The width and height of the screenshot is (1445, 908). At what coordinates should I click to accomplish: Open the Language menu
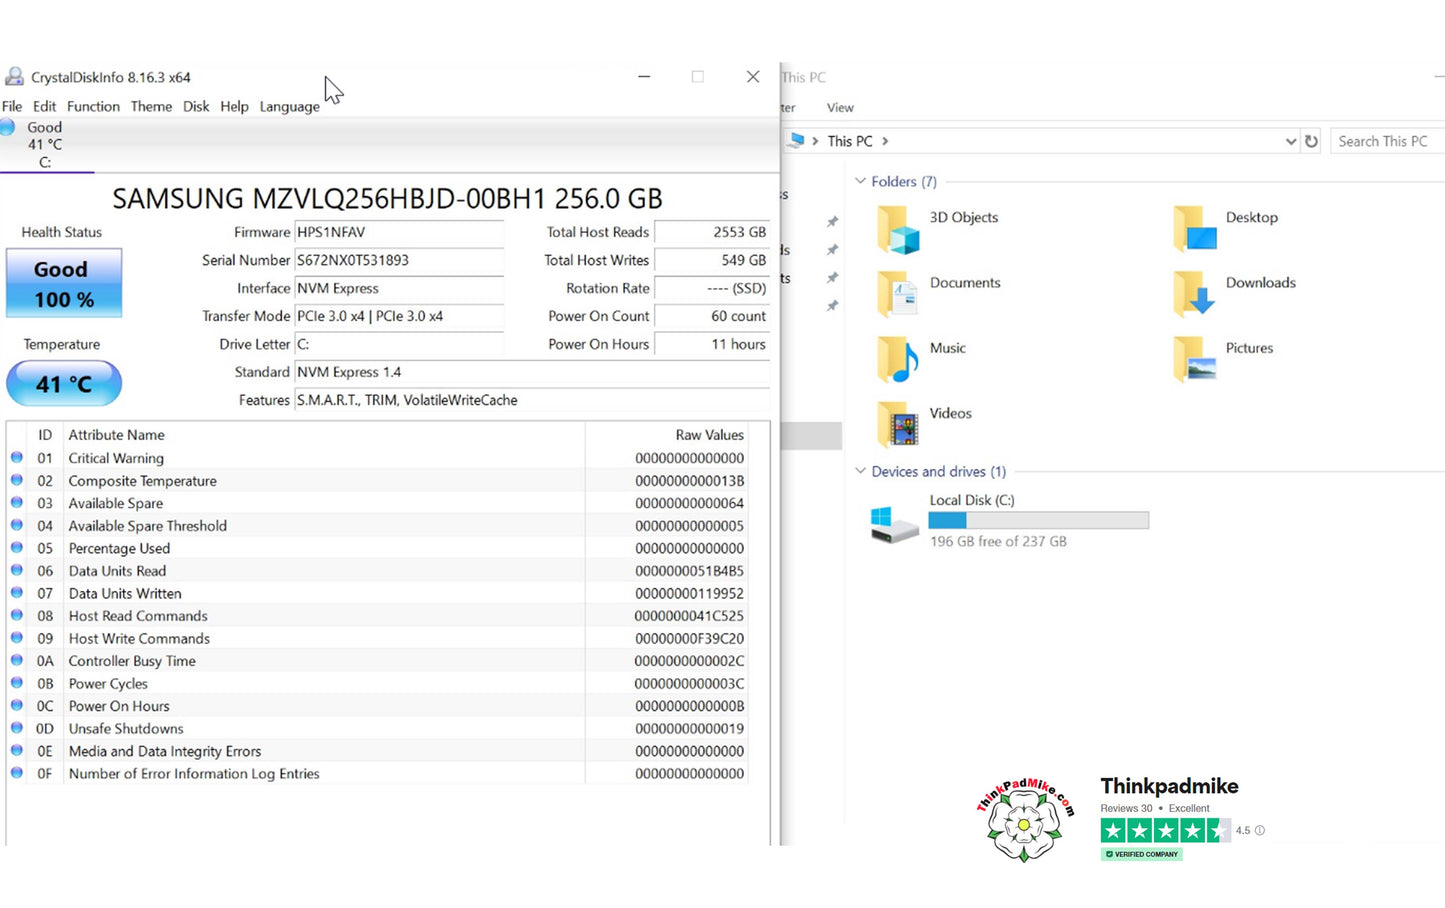click(x=289, y=106)
